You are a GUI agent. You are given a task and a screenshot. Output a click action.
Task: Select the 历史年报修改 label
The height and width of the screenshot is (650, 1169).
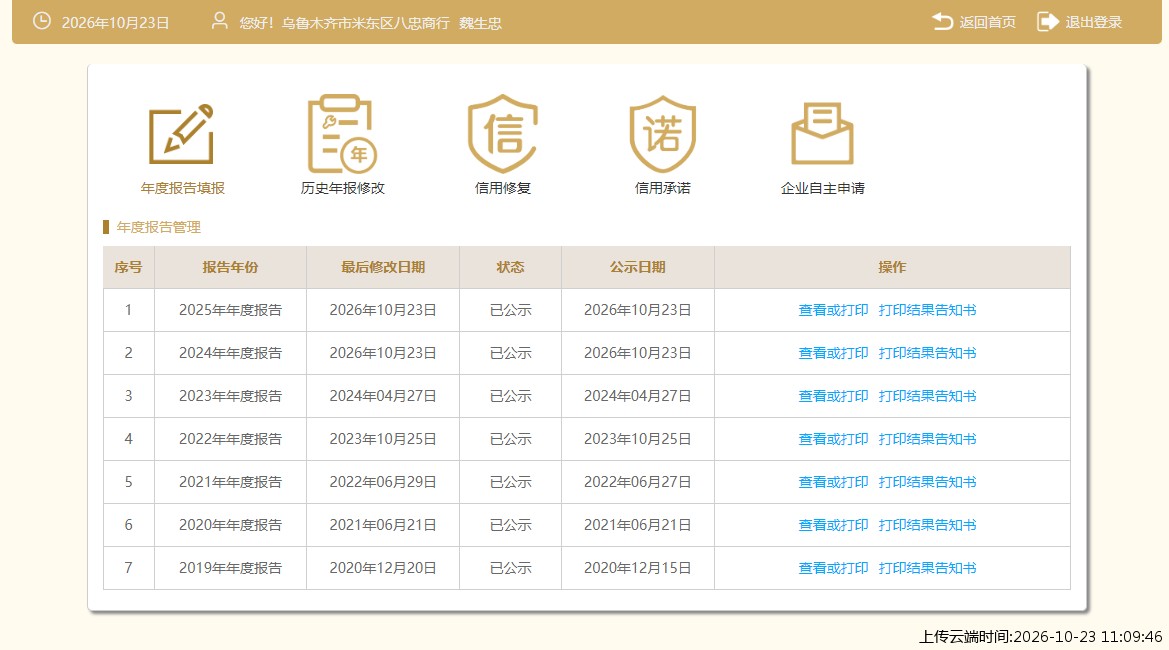pos(342,189)
